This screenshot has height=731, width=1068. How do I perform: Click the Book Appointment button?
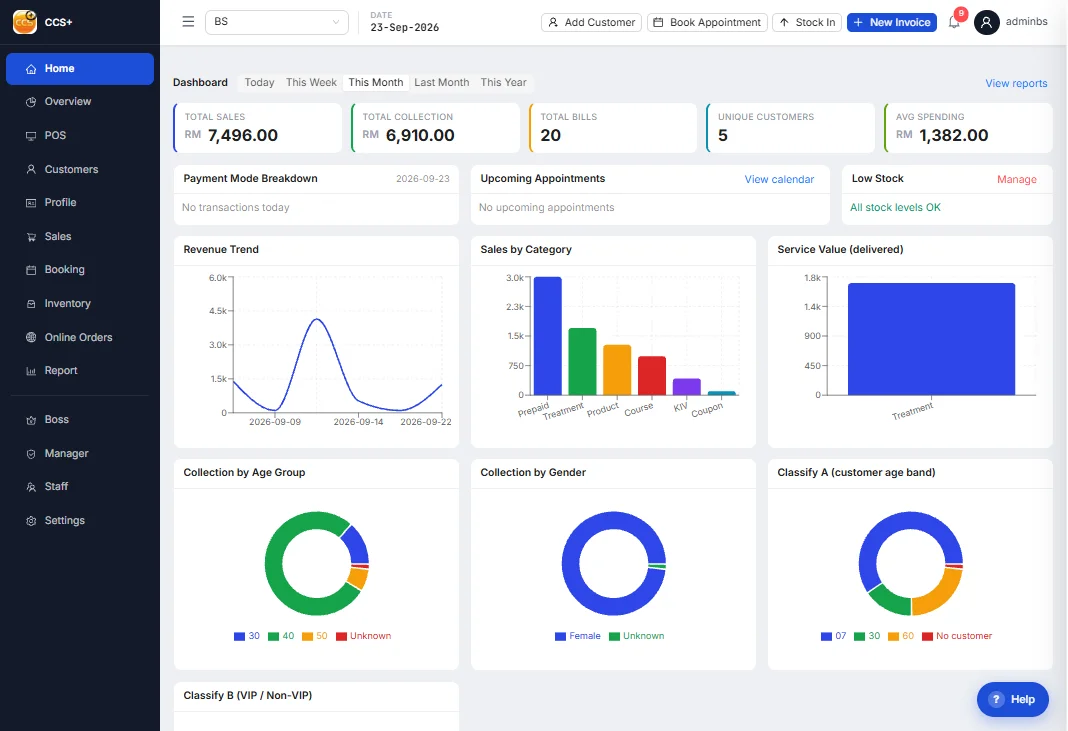[x=707, y=22]
